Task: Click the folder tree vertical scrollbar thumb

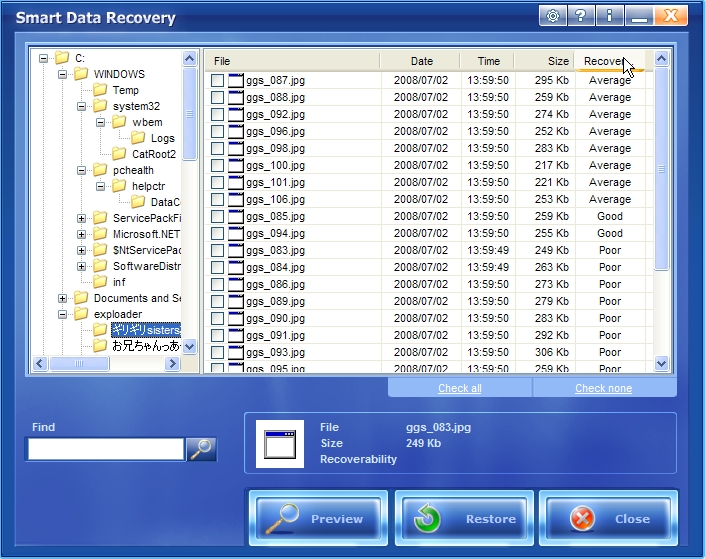Action: 189,114
